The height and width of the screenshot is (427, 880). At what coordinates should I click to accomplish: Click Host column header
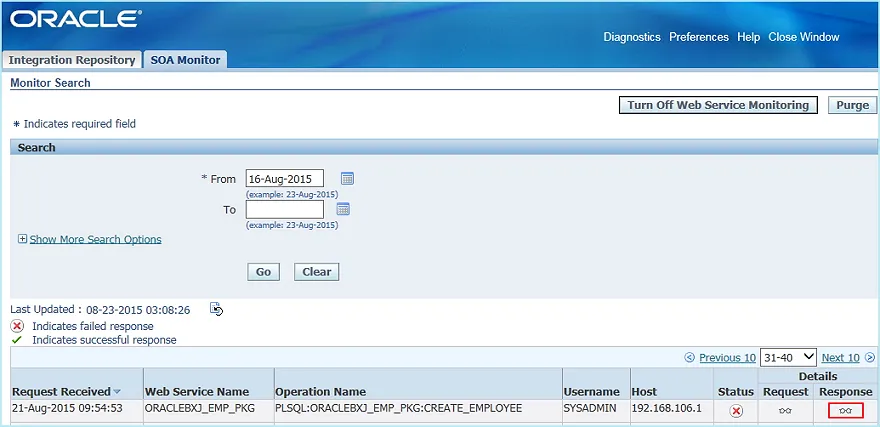[644, 392]
